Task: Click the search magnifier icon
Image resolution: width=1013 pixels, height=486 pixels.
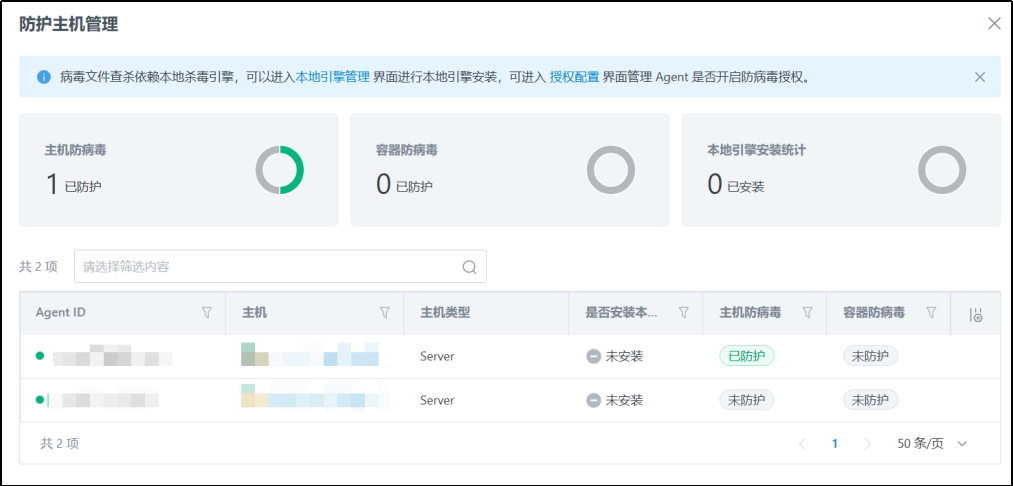Action: [x=469, y=267]
